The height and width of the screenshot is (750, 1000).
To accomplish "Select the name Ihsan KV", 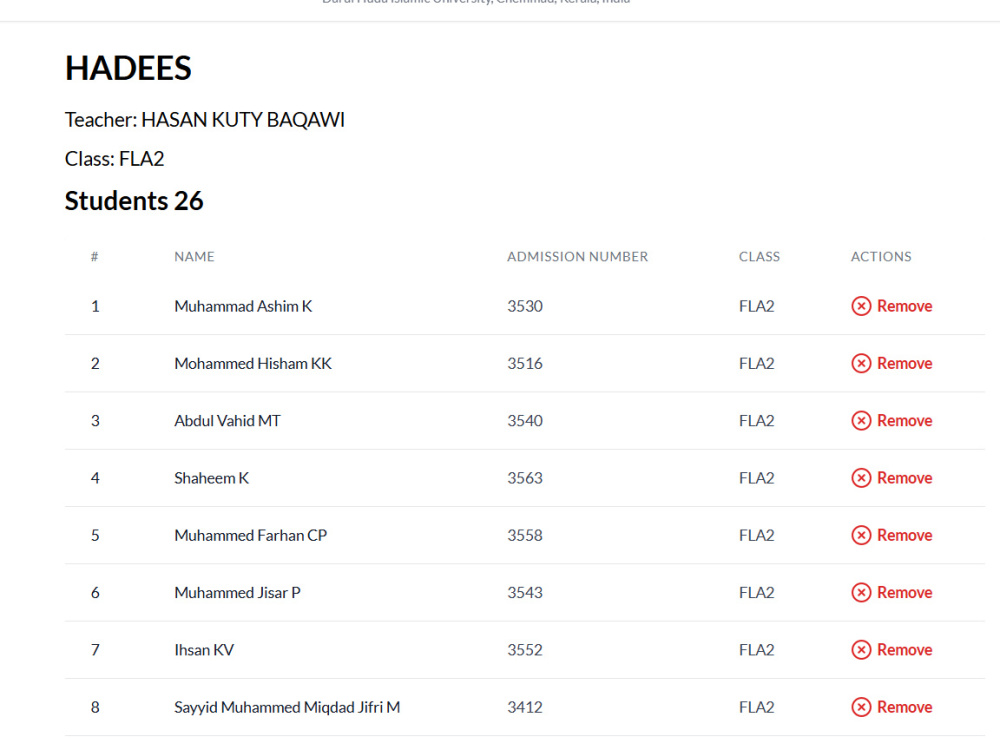I will 204,650.
